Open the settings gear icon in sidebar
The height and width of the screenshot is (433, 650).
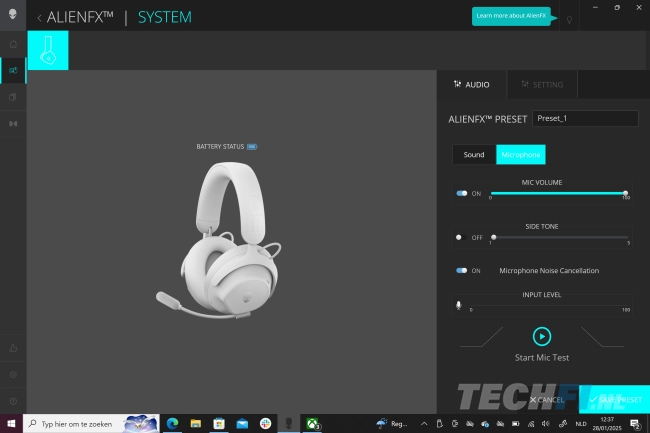pyautogui.click(x=13, y=375)
